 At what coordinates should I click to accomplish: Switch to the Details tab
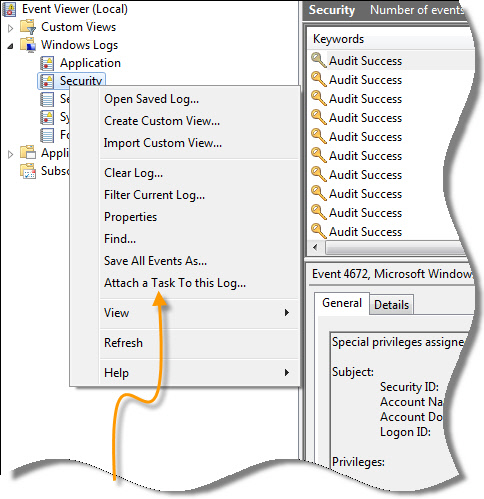tap(391, 305)
